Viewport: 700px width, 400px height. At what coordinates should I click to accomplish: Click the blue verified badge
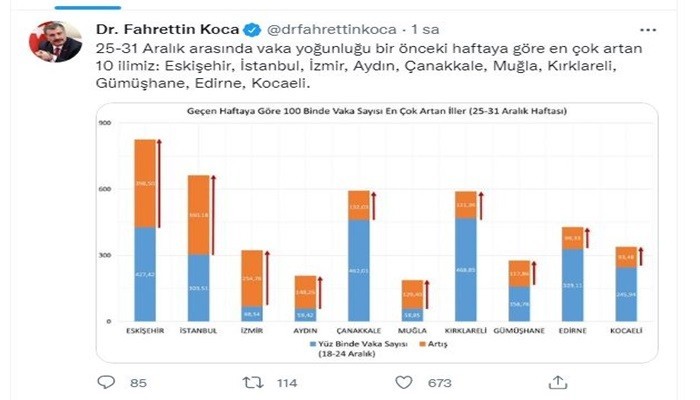click(x=252, y=30)
